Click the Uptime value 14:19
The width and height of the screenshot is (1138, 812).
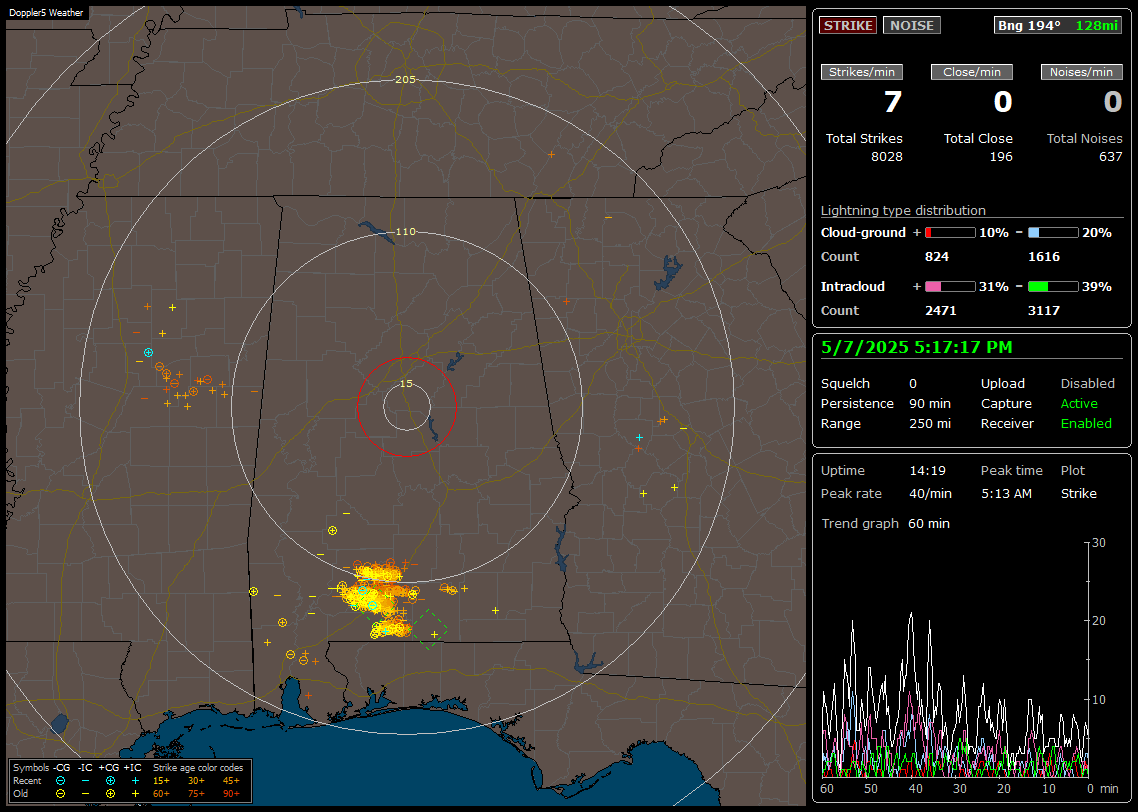click(928, 471)
